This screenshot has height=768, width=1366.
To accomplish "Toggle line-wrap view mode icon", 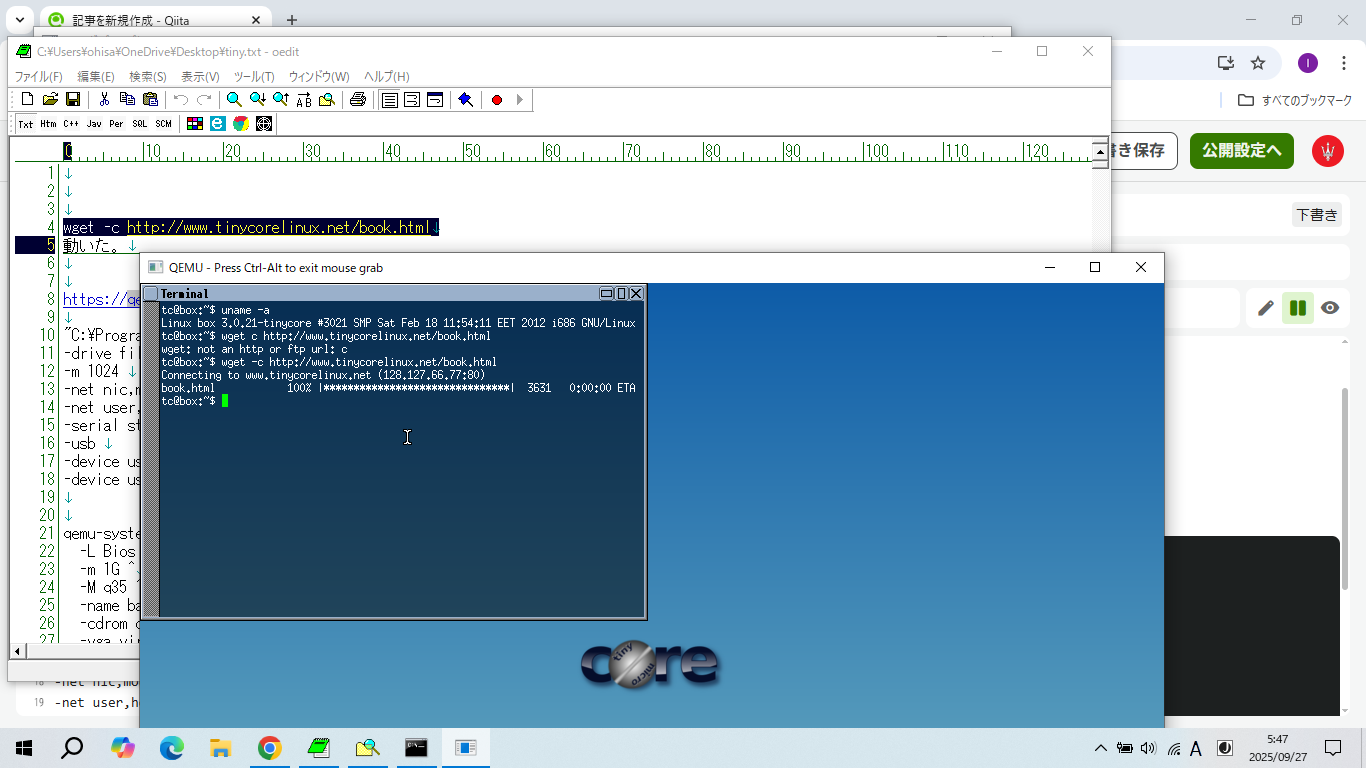I will (x=412, y=99).
